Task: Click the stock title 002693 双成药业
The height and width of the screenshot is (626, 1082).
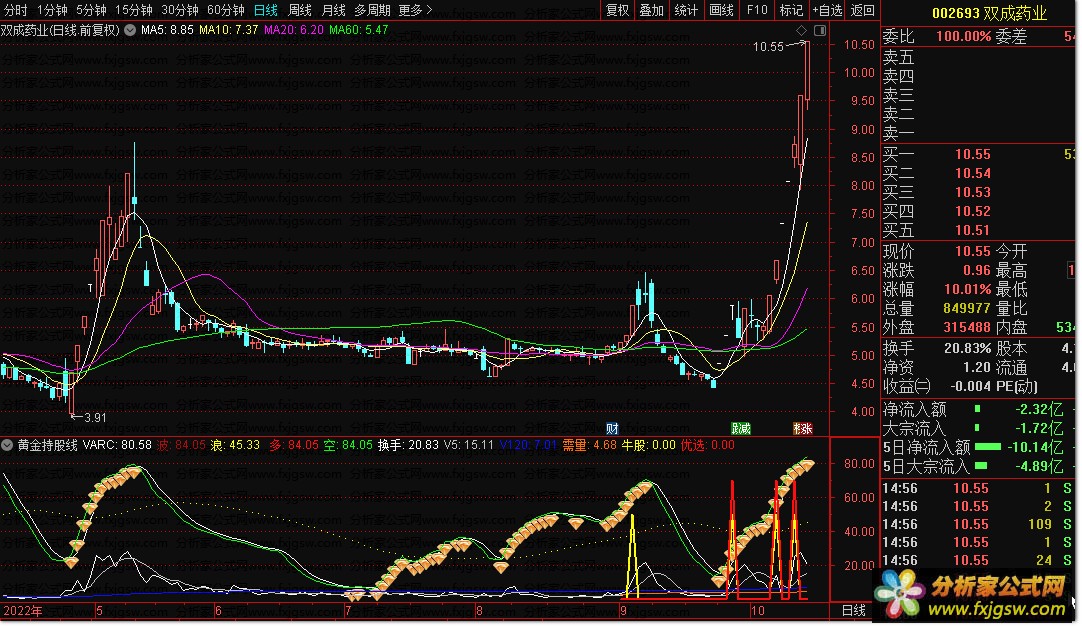Action: pyautogui.click(x=989, y=13)
